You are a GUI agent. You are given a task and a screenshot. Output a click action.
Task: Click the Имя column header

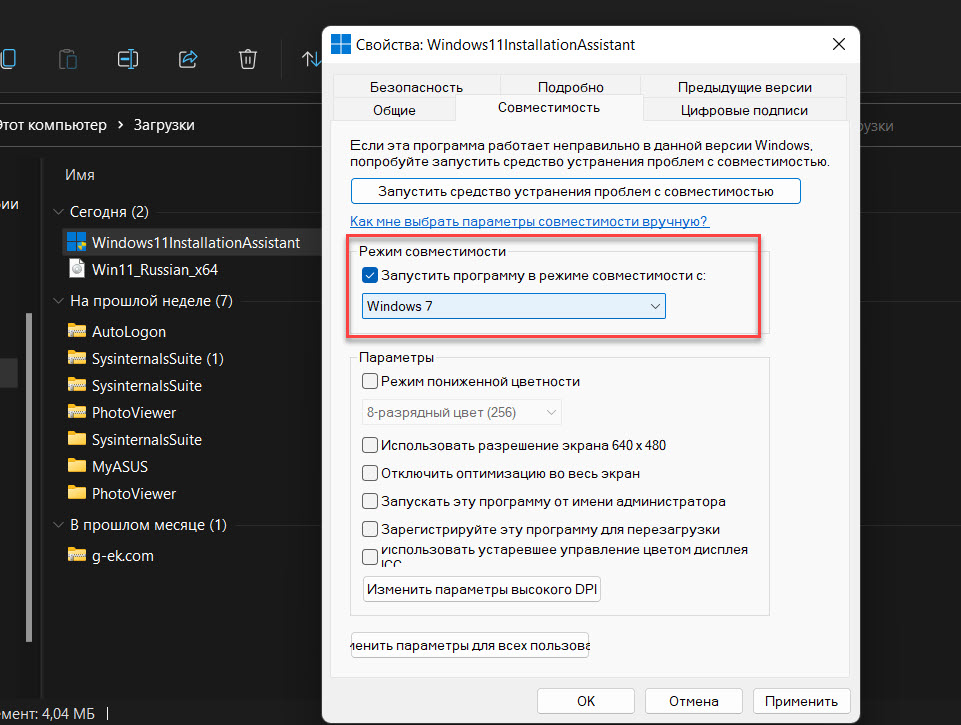[x=80, y=175]
